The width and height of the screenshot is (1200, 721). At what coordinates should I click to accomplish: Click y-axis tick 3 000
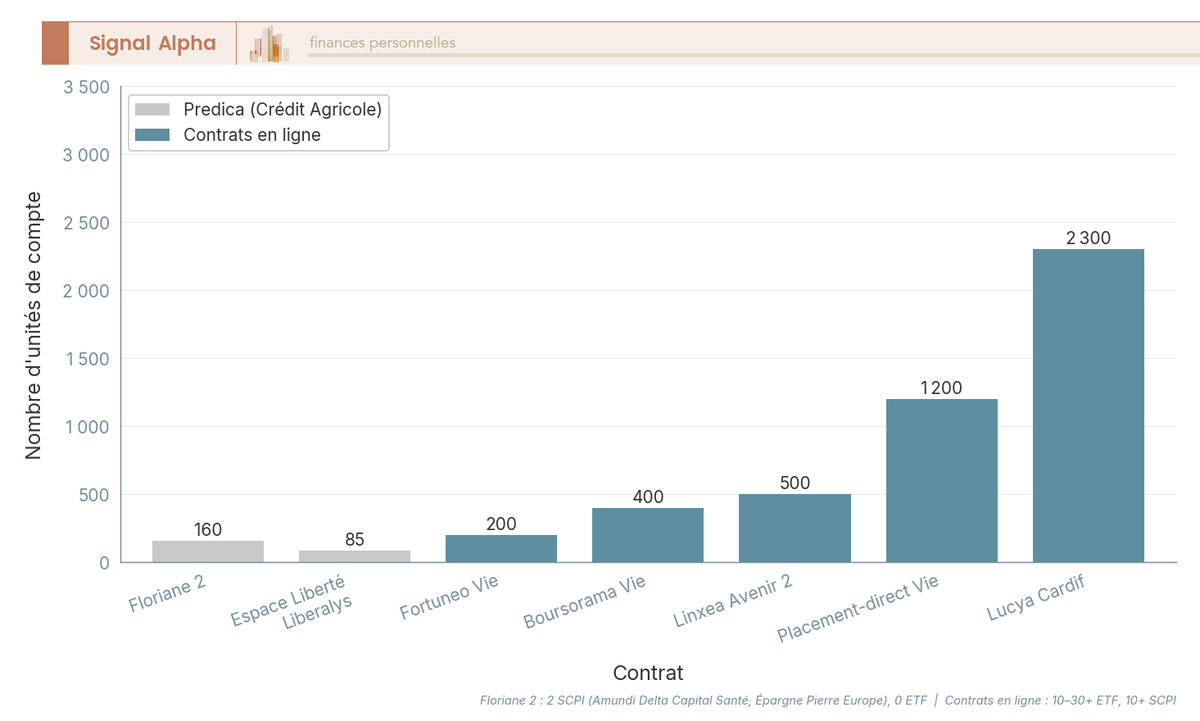pyautogui.click(x=86, y=155)
